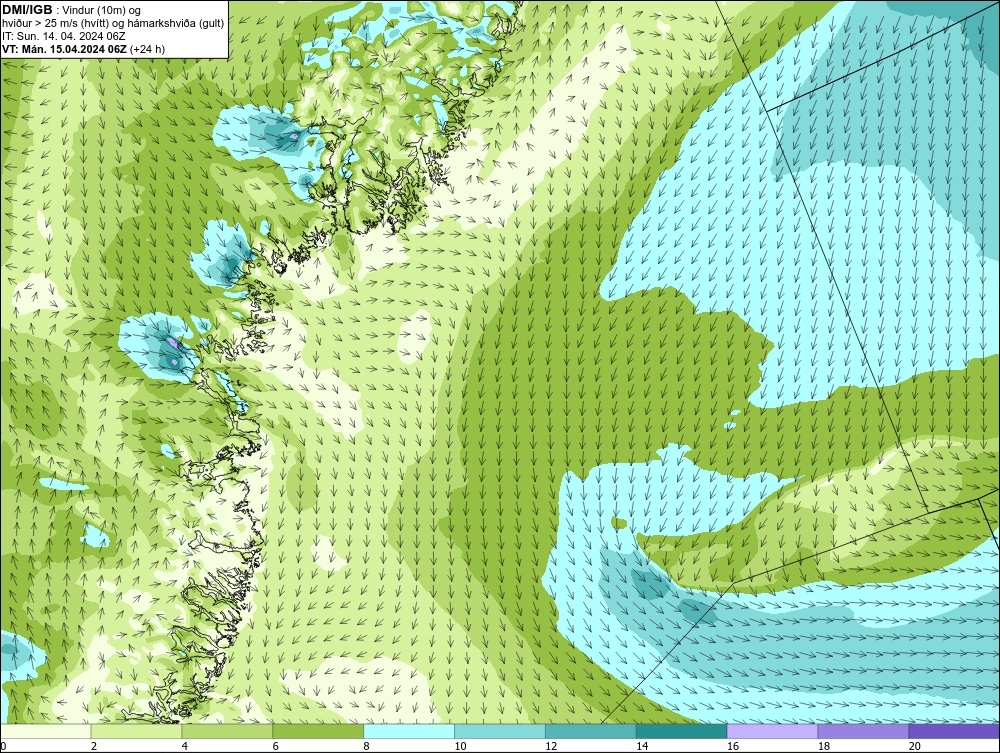Click the 18–20 m/s purple legend swatch

tap(864, 731)
